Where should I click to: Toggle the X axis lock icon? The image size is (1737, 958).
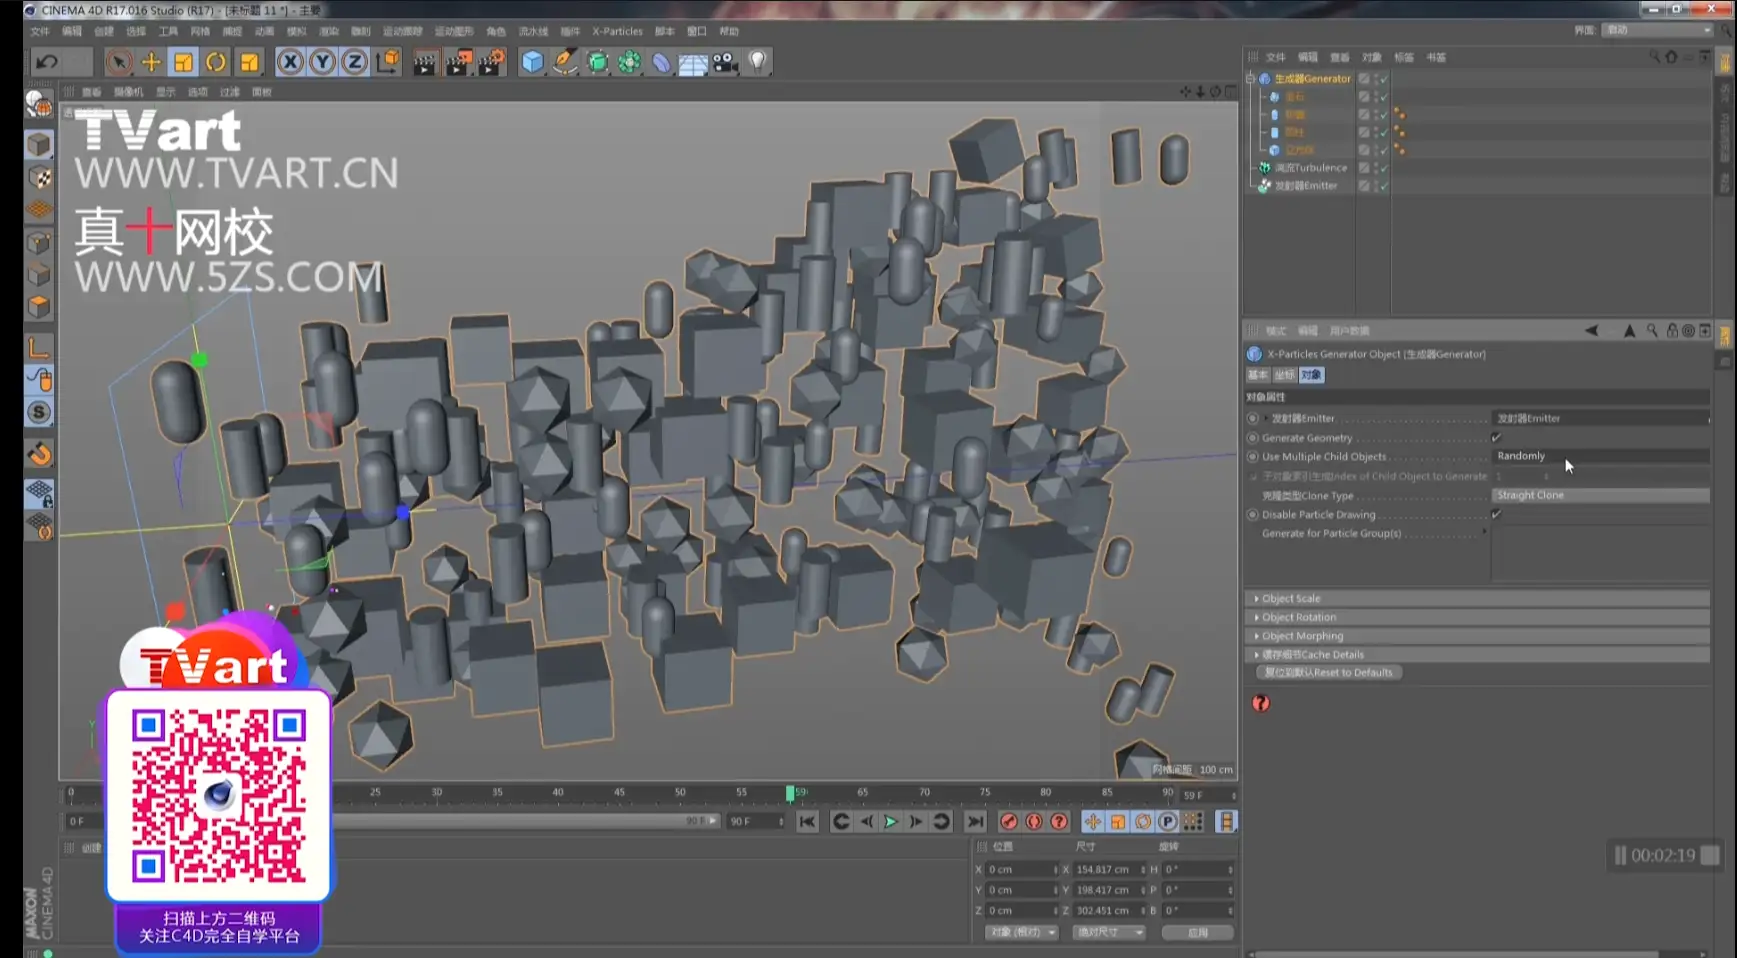pyautogui.click(x=290, y=62)
